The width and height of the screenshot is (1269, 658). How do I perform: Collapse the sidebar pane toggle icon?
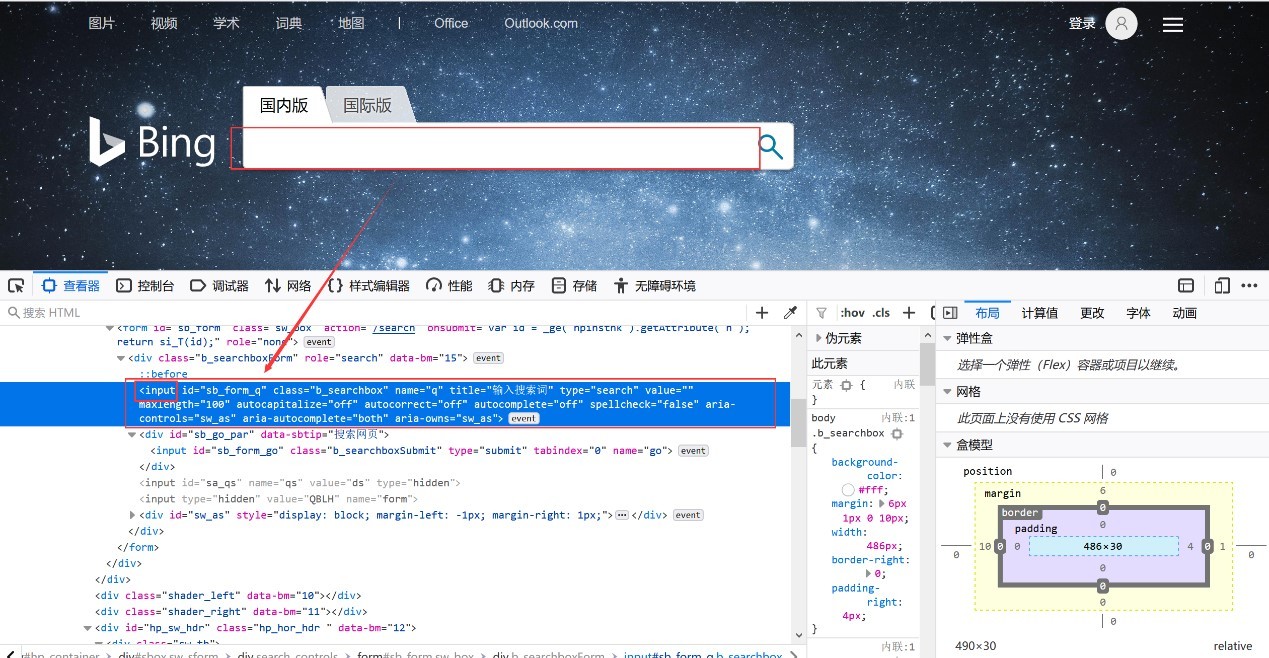(x=950, y=313)
